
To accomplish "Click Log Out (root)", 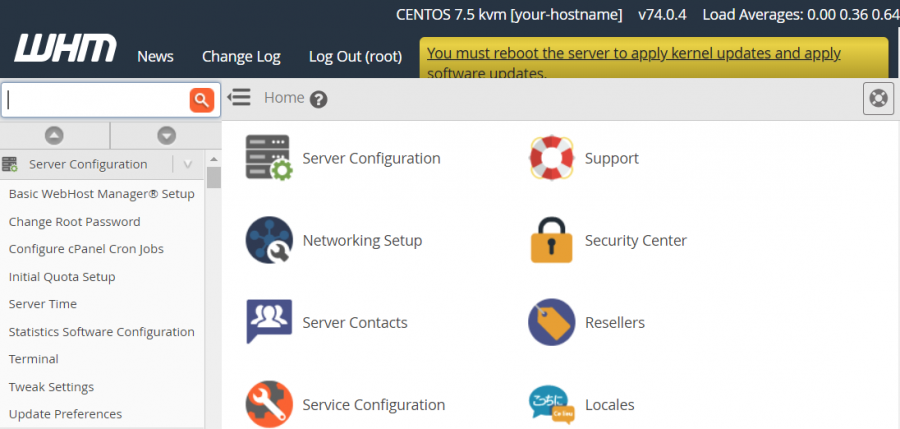I will click(355, 56).
